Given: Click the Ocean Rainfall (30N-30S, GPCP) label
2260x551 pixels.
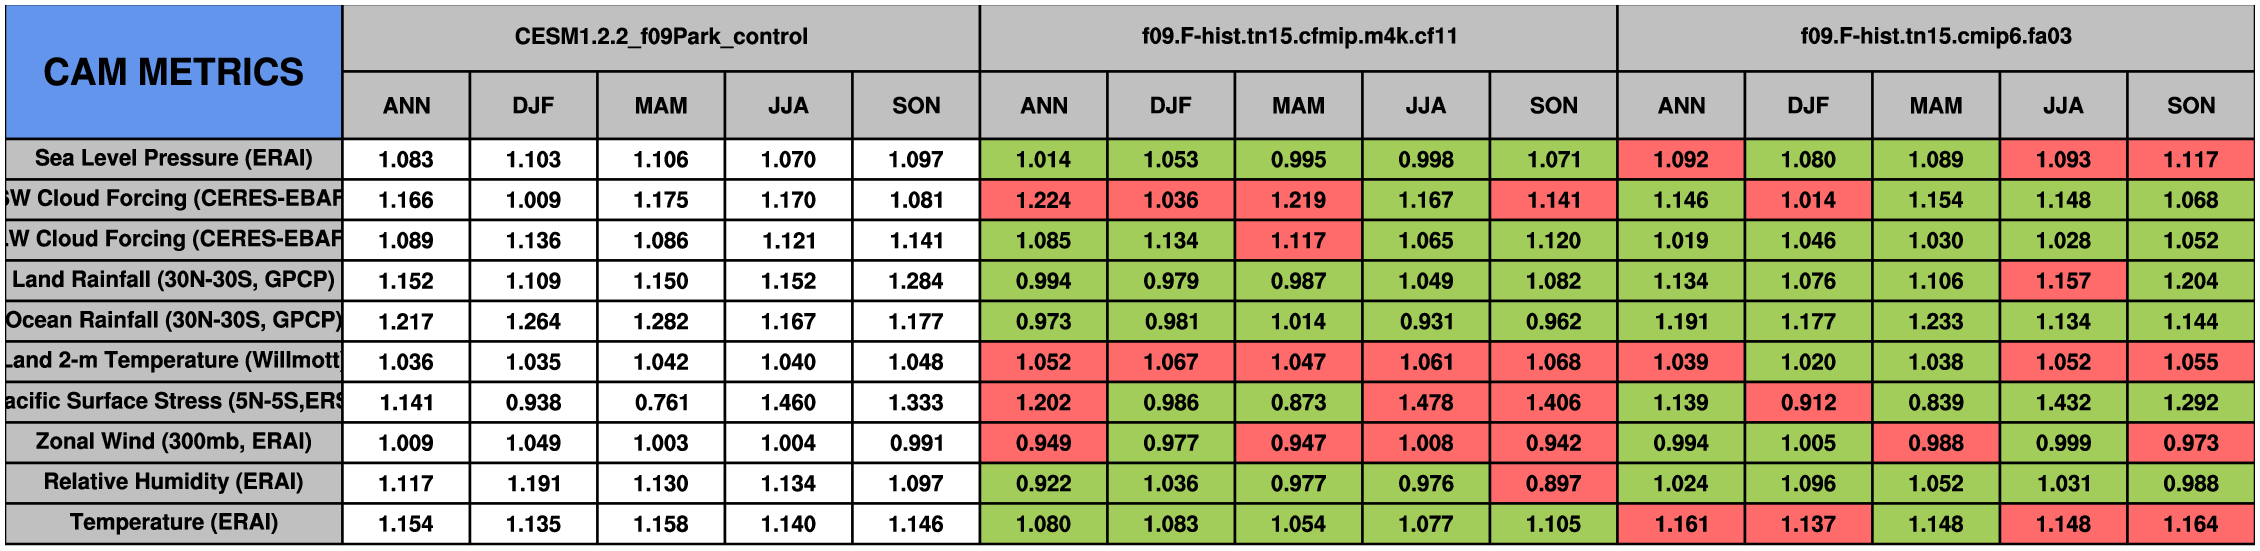Looking at the screenshot, I should (174, 321).
